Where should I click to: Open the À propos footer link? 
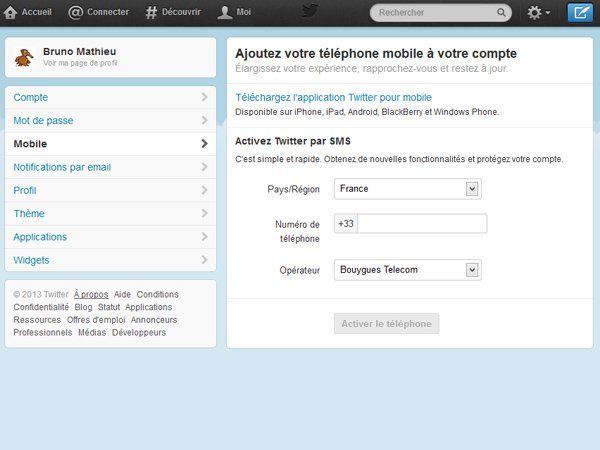pos(91,294)
